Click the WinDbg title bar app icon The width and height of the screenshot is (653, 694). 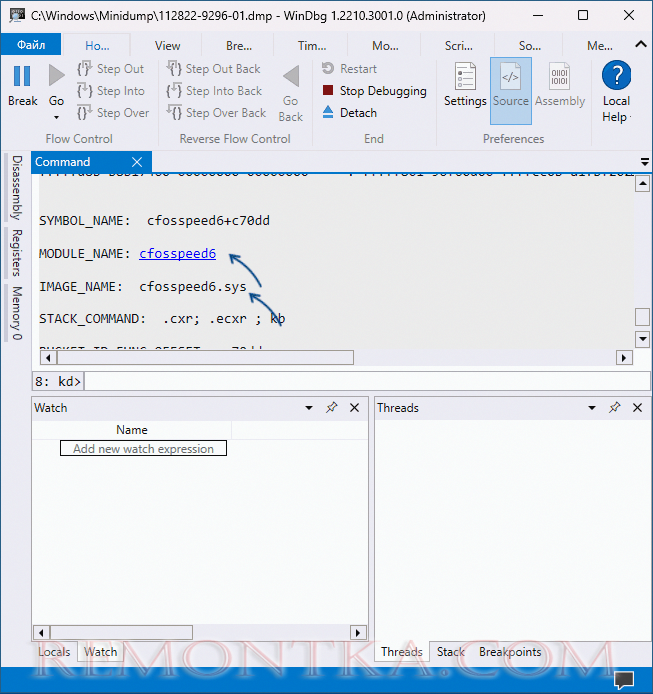[x=16, y=15]
